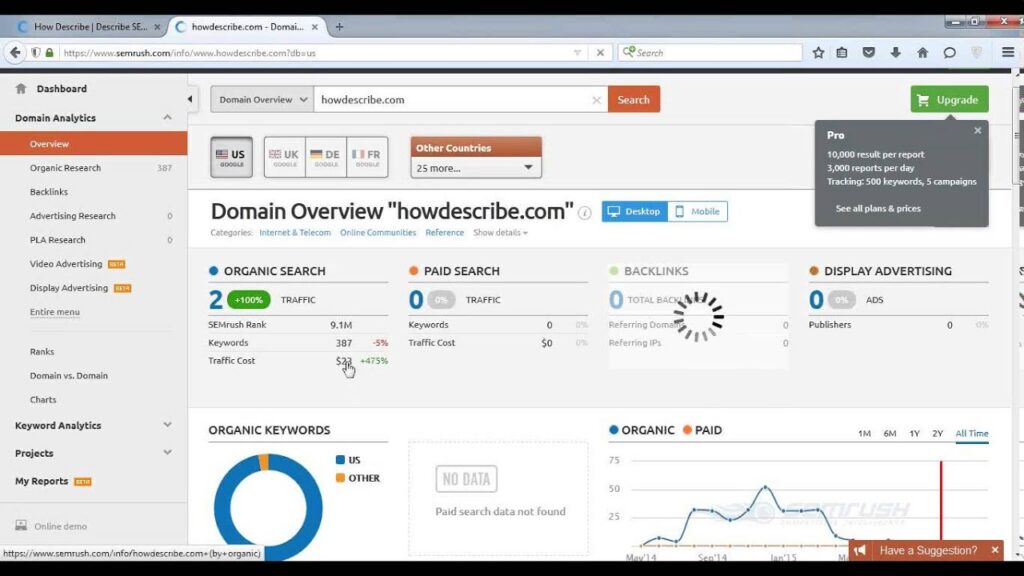
Task: Set chart range to All Time
Action: click(972, 433)
